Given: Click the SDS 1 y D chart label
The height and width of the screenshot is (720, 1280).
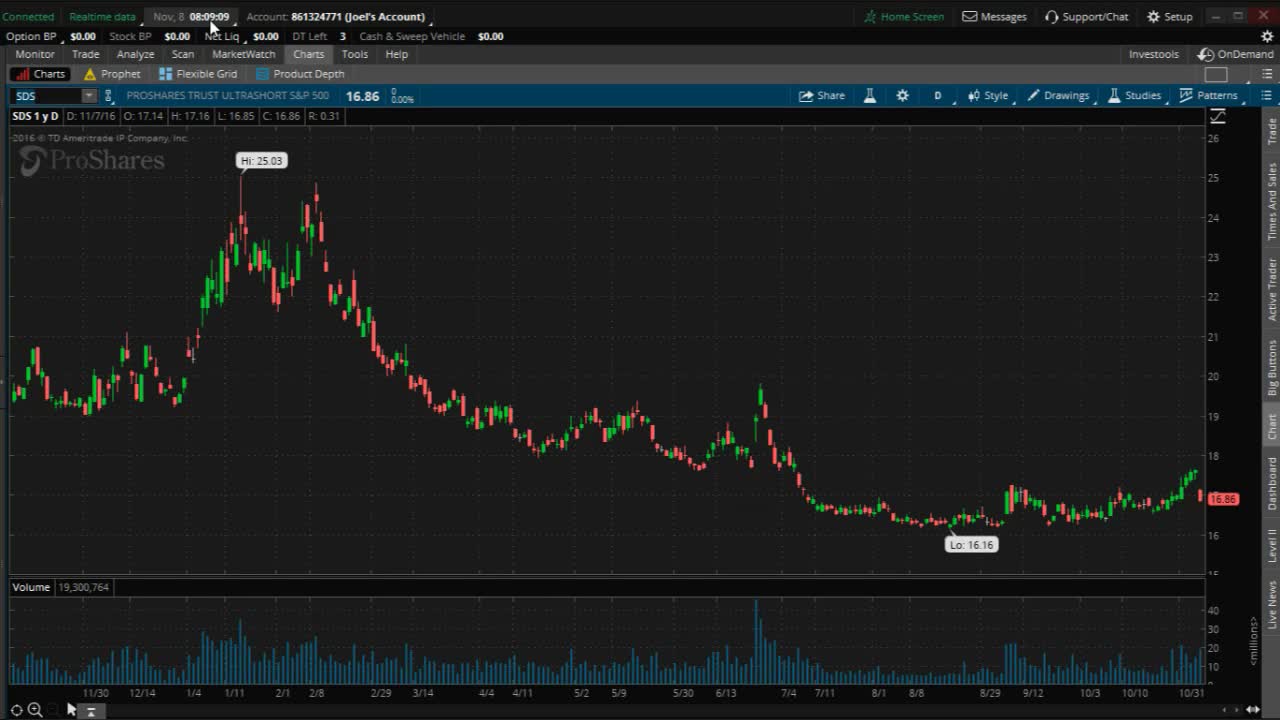Looking at the screenshot, I should pos(35,116).
